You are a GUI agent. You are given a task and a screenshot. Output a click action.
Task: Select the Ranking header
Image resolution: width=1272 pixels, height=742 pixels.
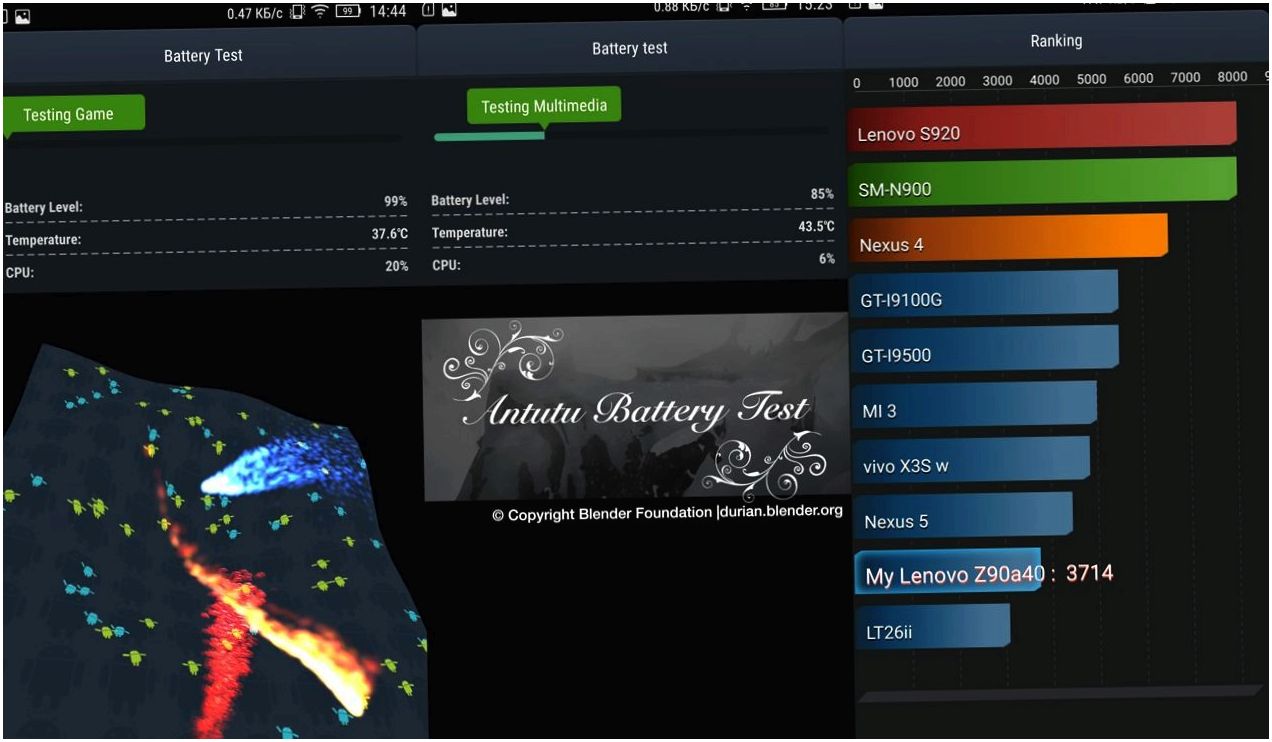pos(1056,41)
